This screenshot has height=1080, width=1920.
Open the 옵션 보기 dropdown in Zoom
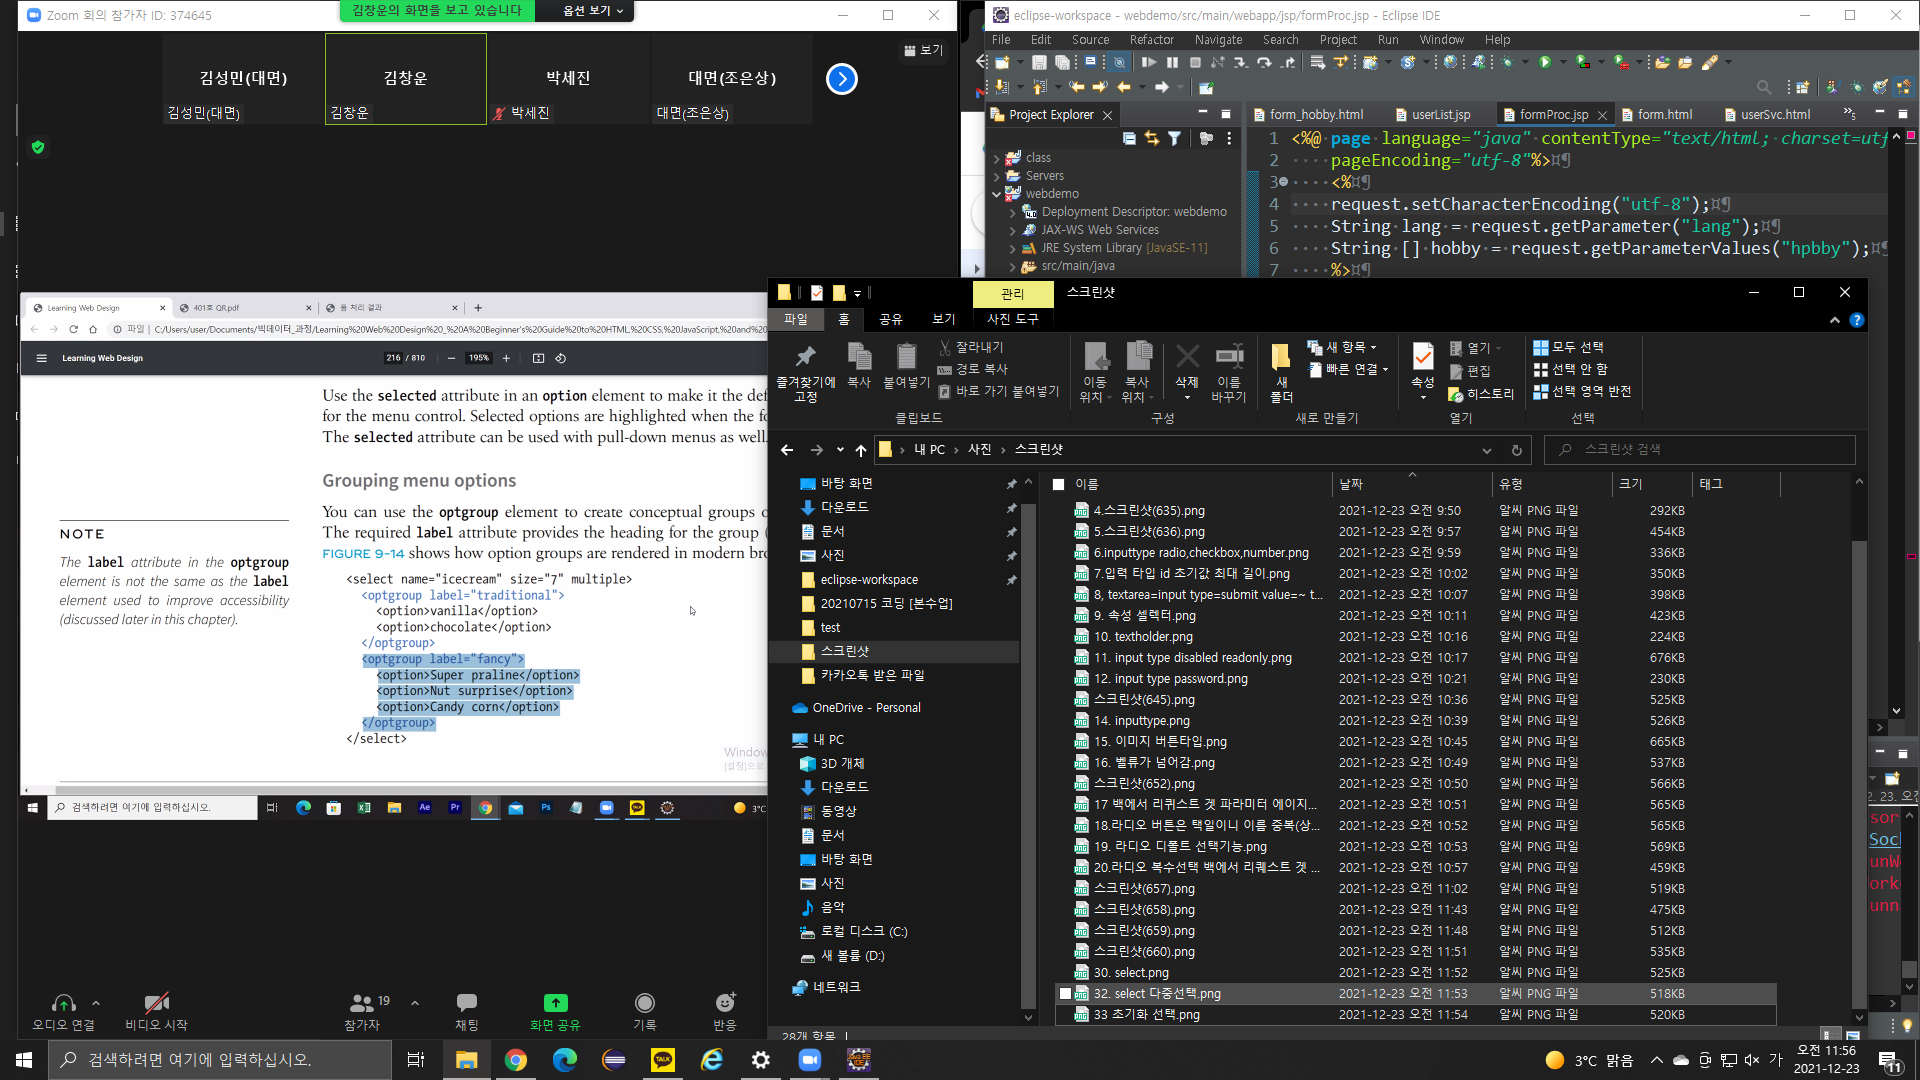pyautogui.click(x=594, y=11)
